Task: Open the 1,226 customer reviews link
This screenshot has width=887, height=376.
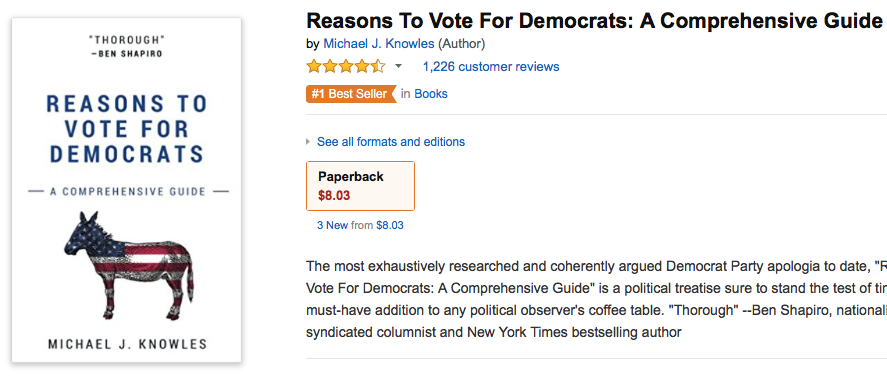Action: pos(491,67)
